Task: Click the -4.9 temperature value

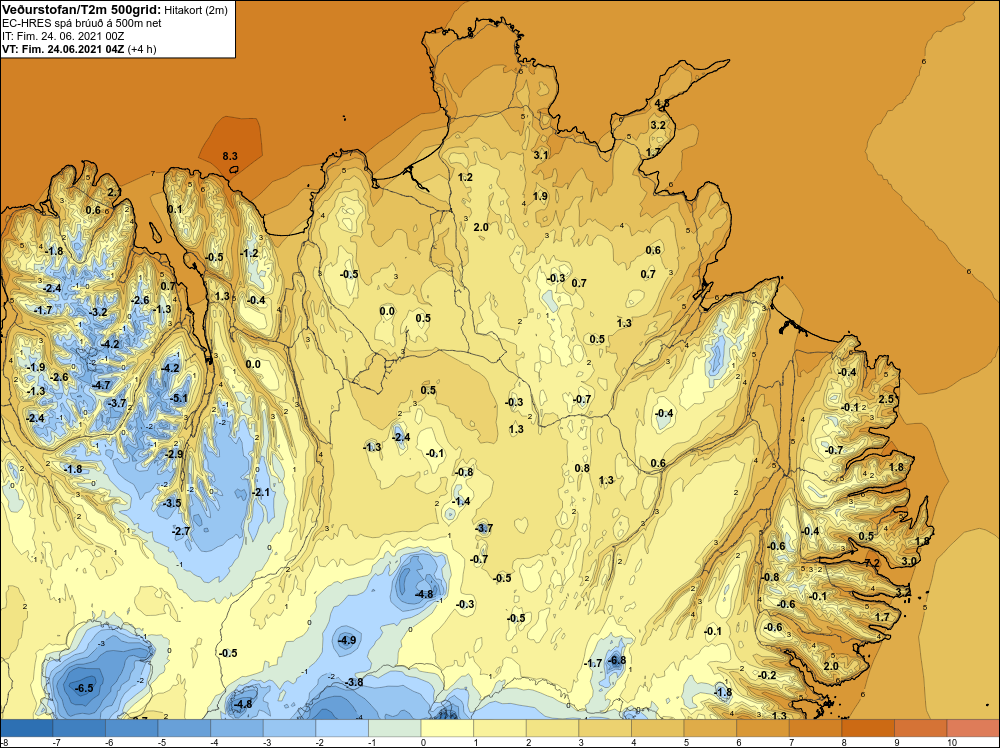Action: (347, 640)
